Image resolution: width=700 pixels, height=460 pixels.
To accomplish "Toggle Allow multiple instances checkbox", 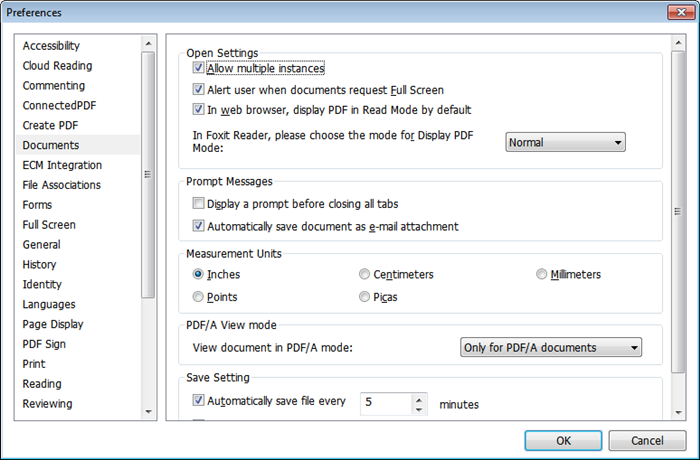I will pyautogui.click(x=198, y=70).
